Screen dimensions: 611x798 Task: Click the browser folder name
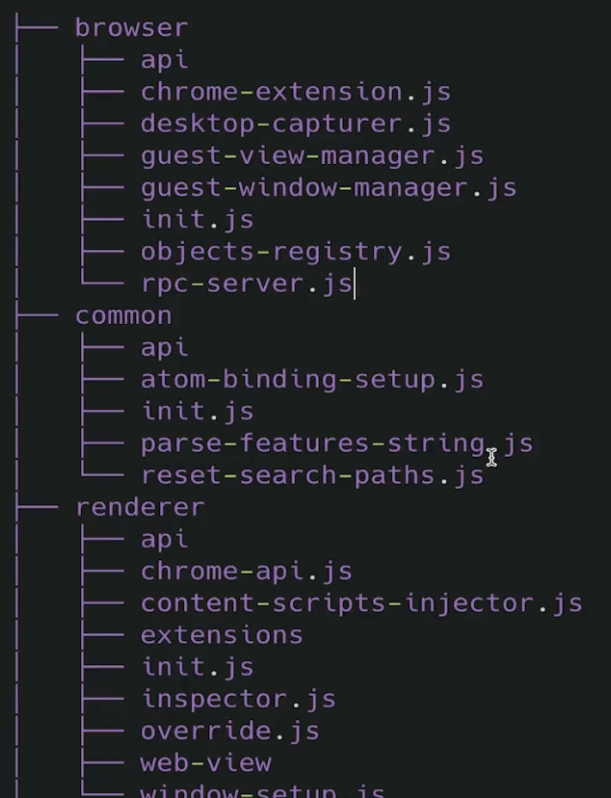131,27
